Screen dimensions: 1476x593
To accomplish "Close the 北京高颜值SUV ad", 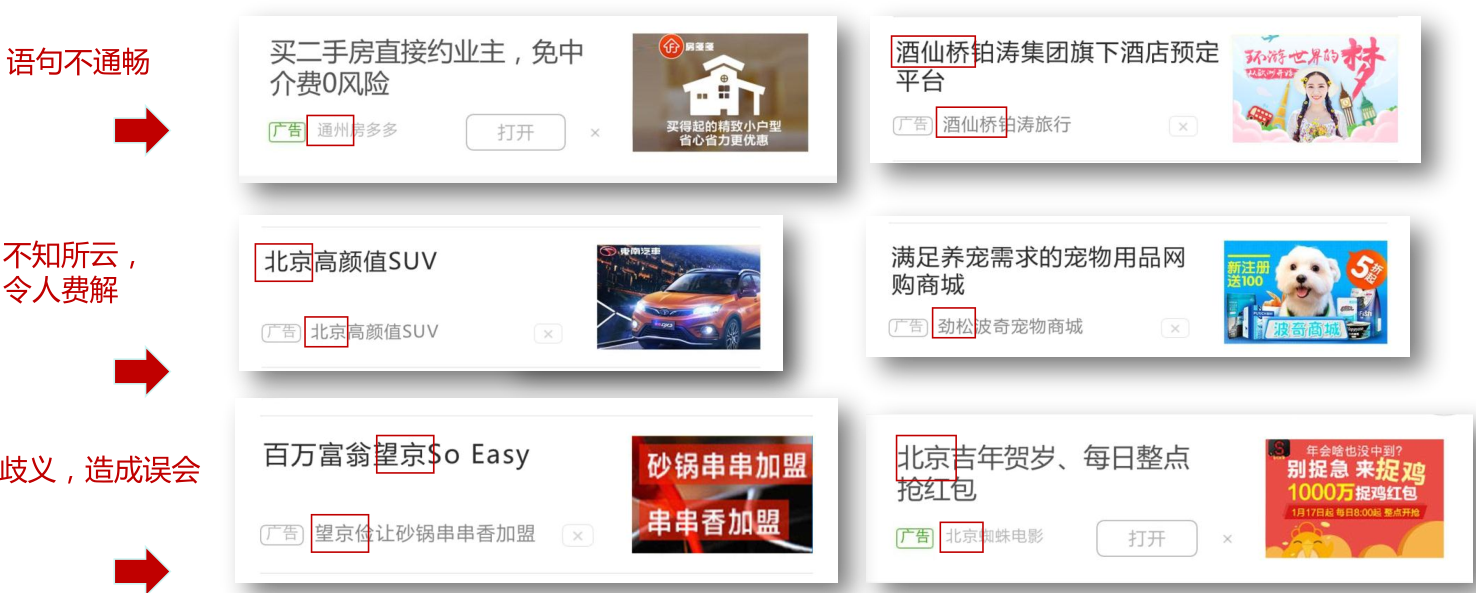I will point(548,334).
